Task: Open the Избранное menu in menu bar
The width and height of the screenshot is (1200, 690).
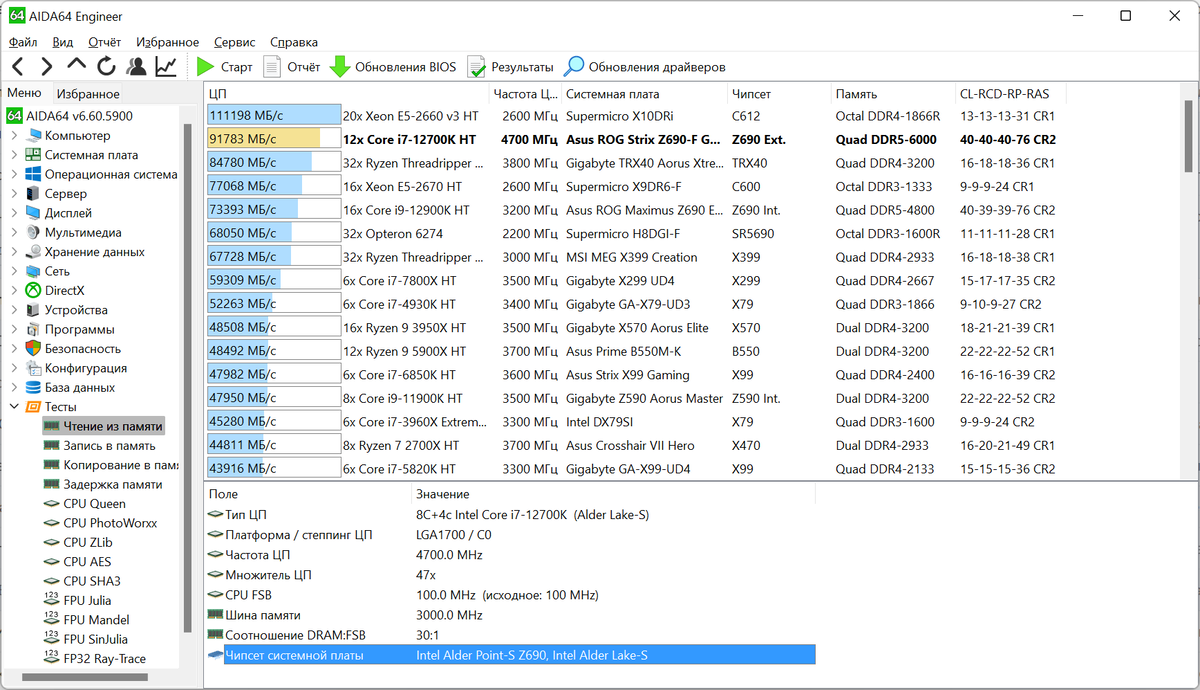Action: pyautogui.click(x=168, y=42)
